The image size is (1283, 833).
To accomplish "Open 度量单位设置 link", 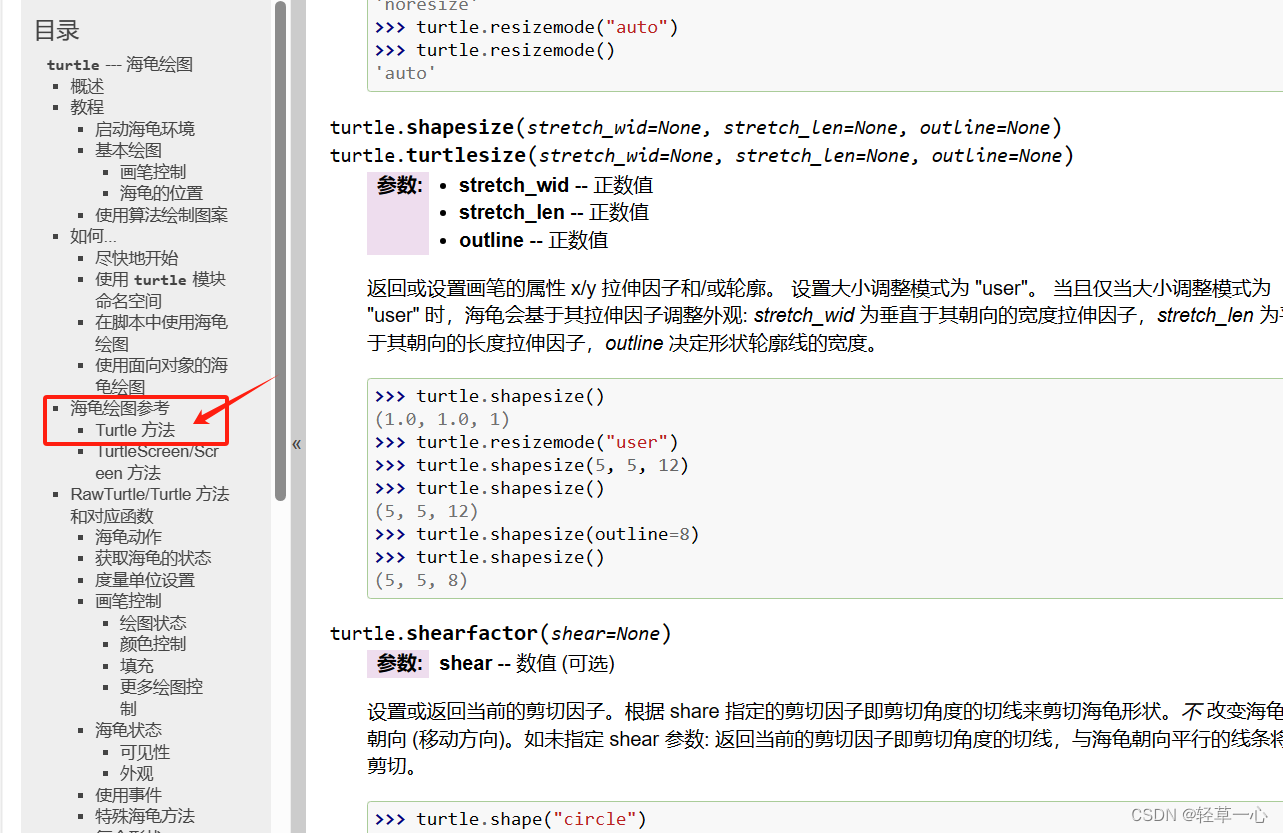I will 145,580.
